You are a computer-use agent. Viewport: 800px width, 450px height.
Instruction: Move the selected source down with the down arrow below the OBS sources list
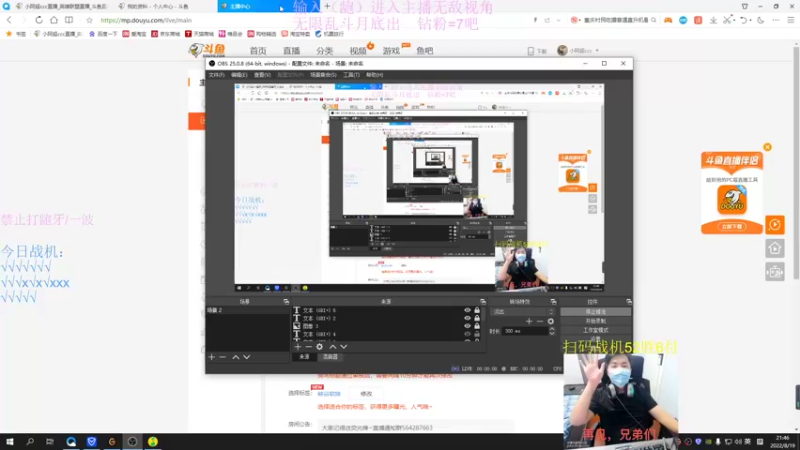(x=344, y=347)
